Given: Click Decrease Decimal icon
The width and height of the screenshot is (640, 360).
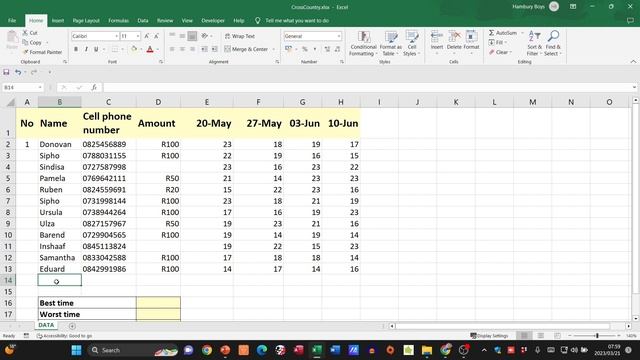Looking at the screenshot, I should point(338,49).
